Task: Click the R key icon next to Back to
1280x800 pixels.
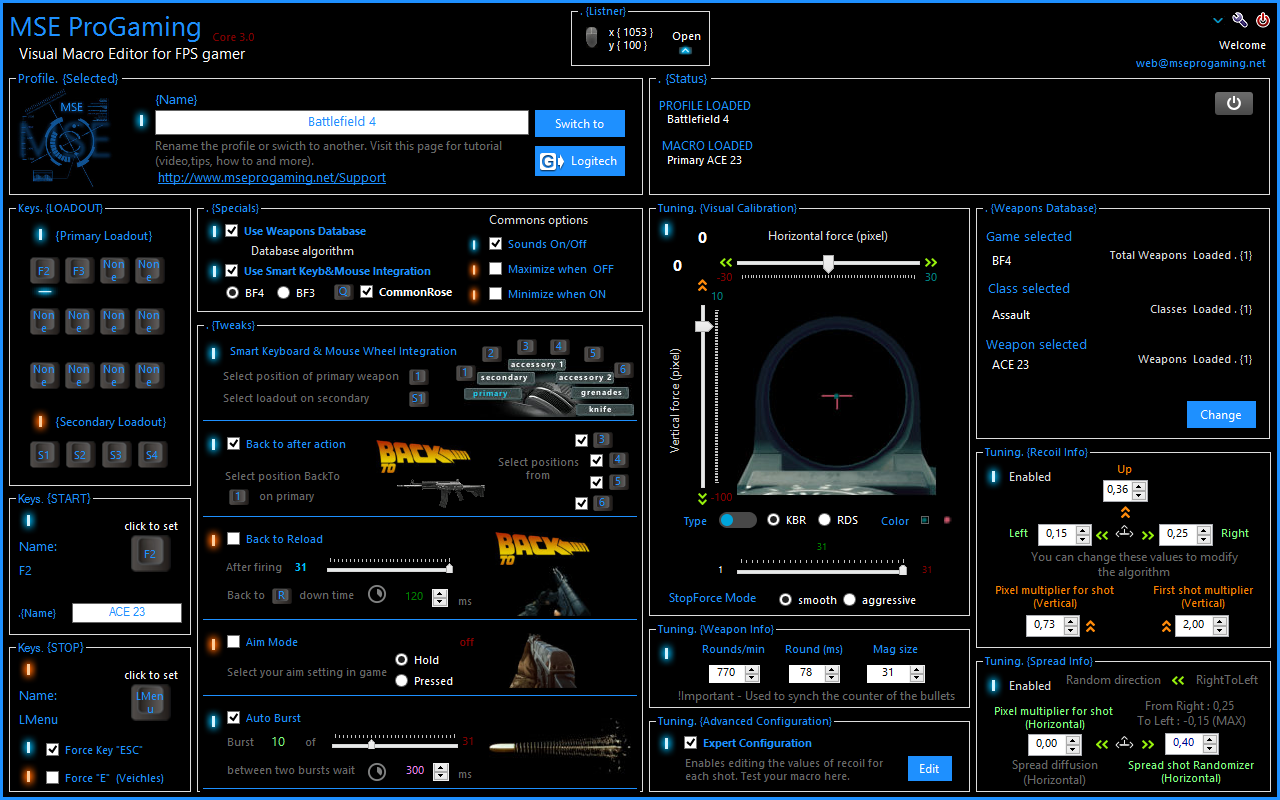Action: tap(282, 595)
